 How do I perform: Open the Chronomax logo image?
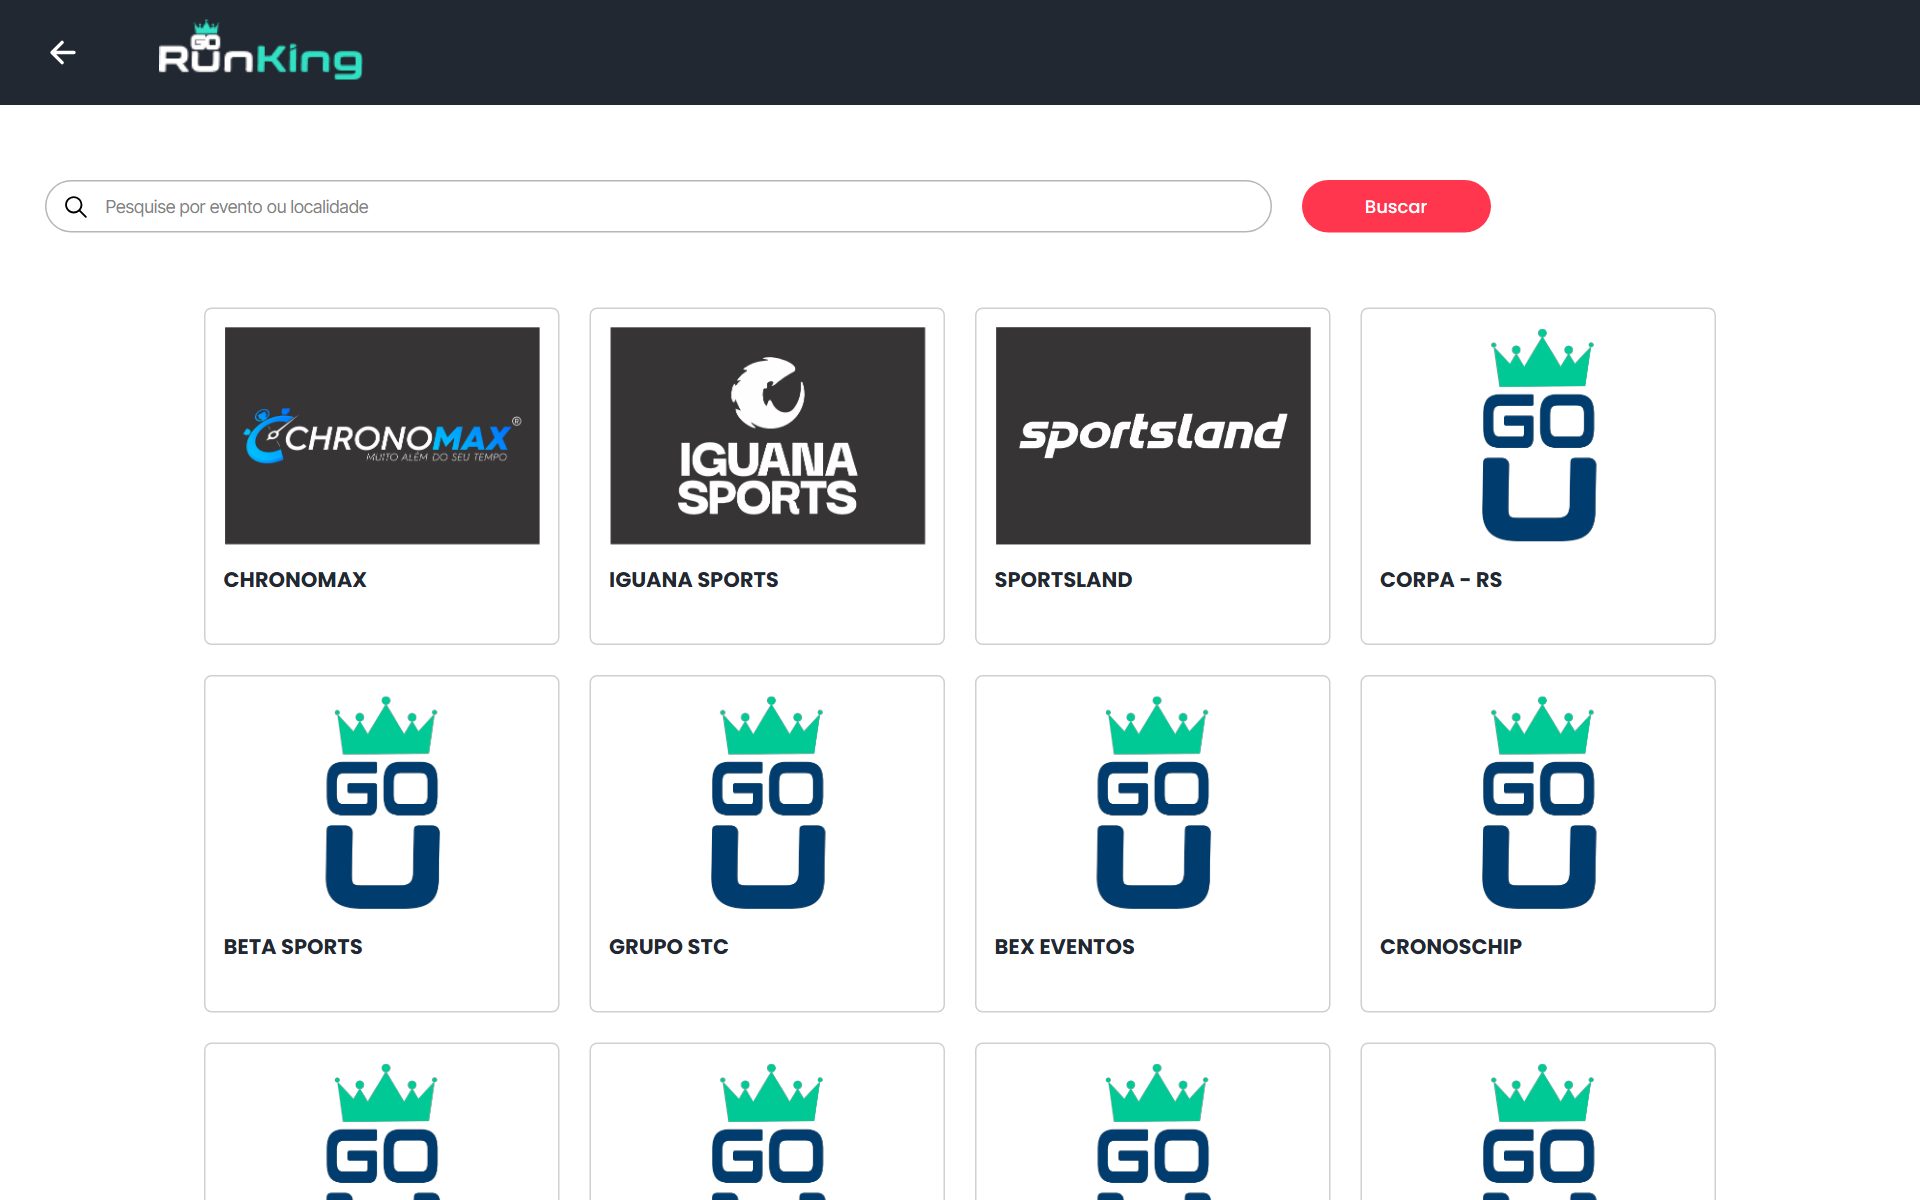pos(382,436)
